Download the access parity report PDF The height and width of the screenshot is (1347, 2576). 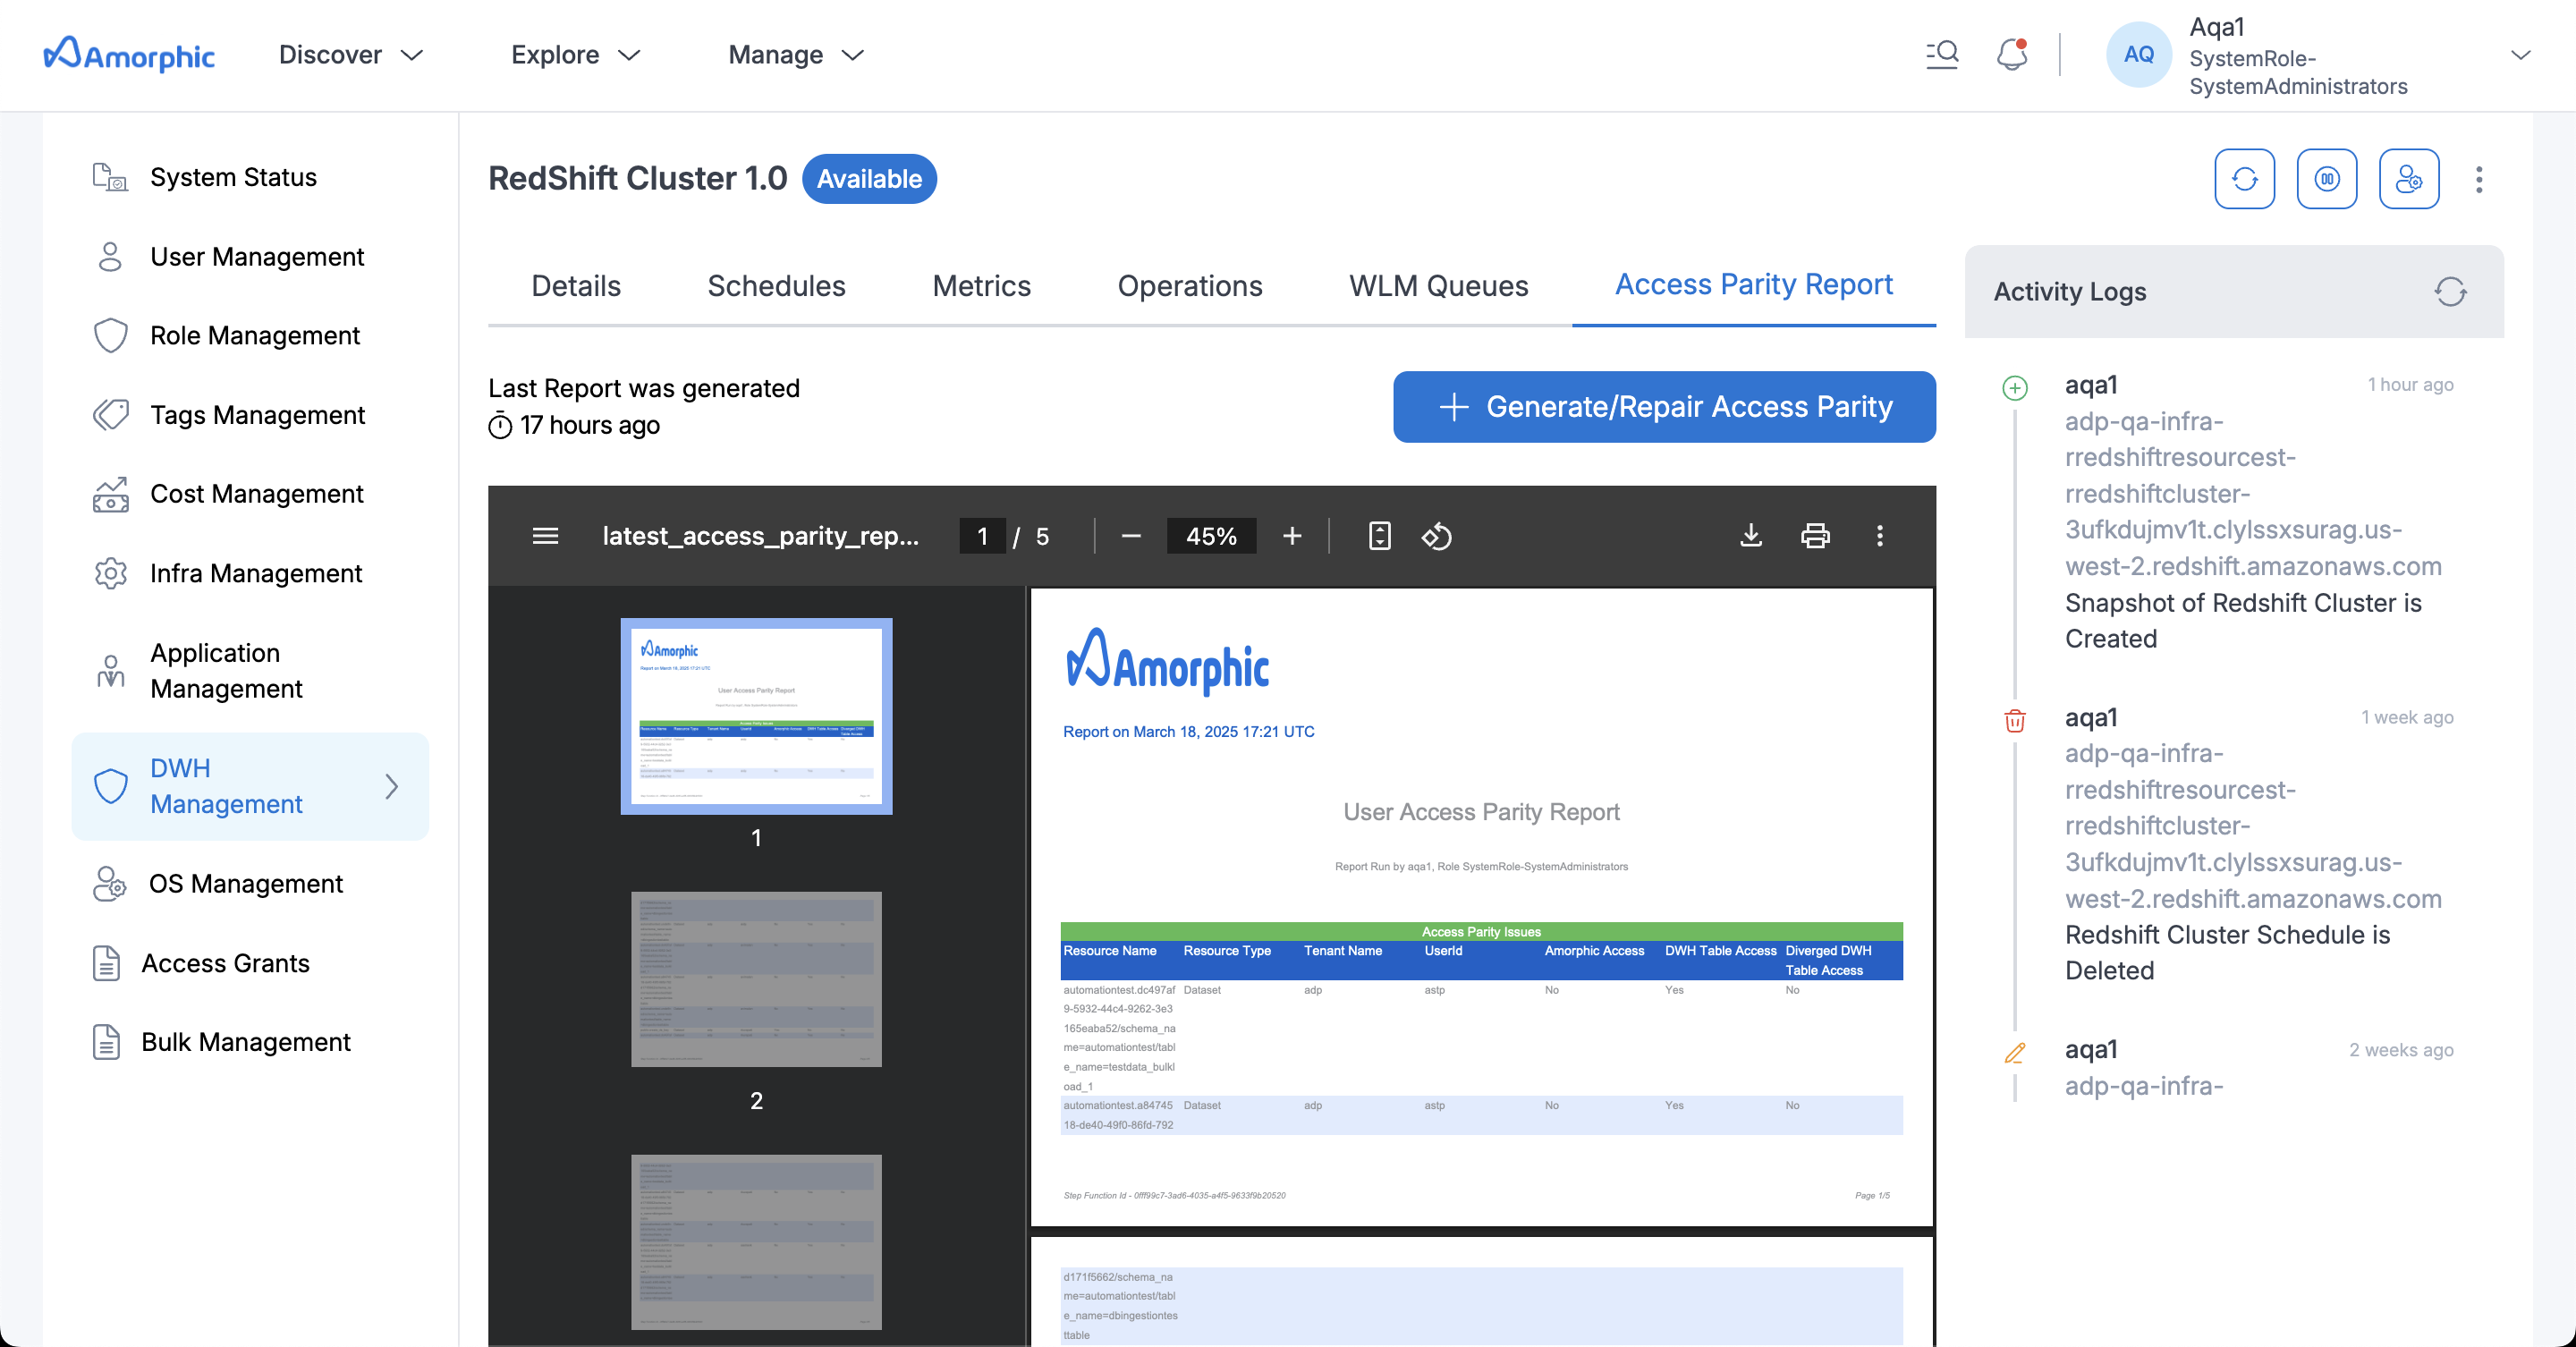click(1751, 536)
